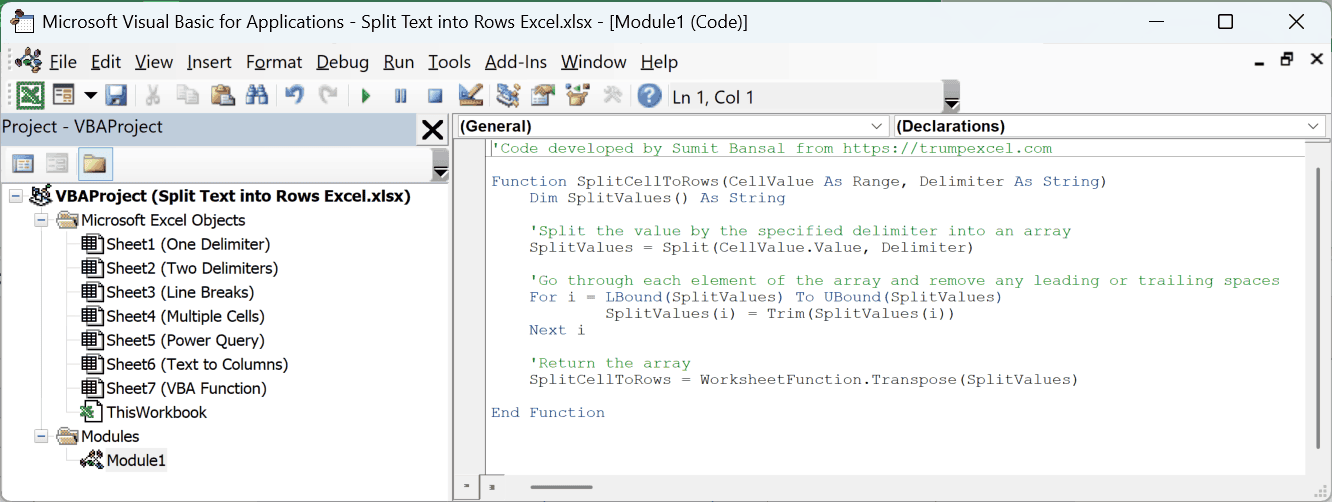1332x502 pixels.
Task: Save the workbook with the floppy icon
Action: tap(116, 96)
